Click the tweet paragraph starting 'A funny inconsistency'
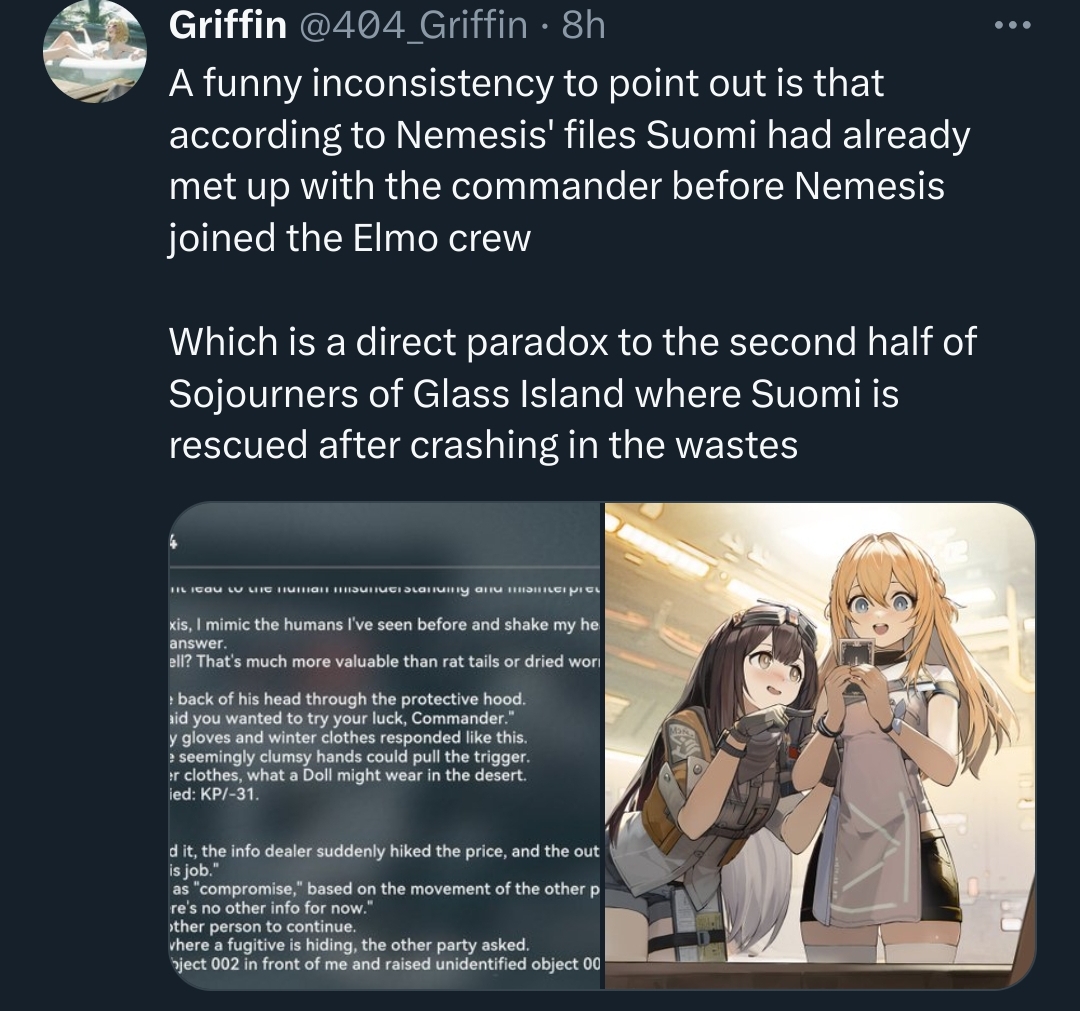 coord(569,160)
